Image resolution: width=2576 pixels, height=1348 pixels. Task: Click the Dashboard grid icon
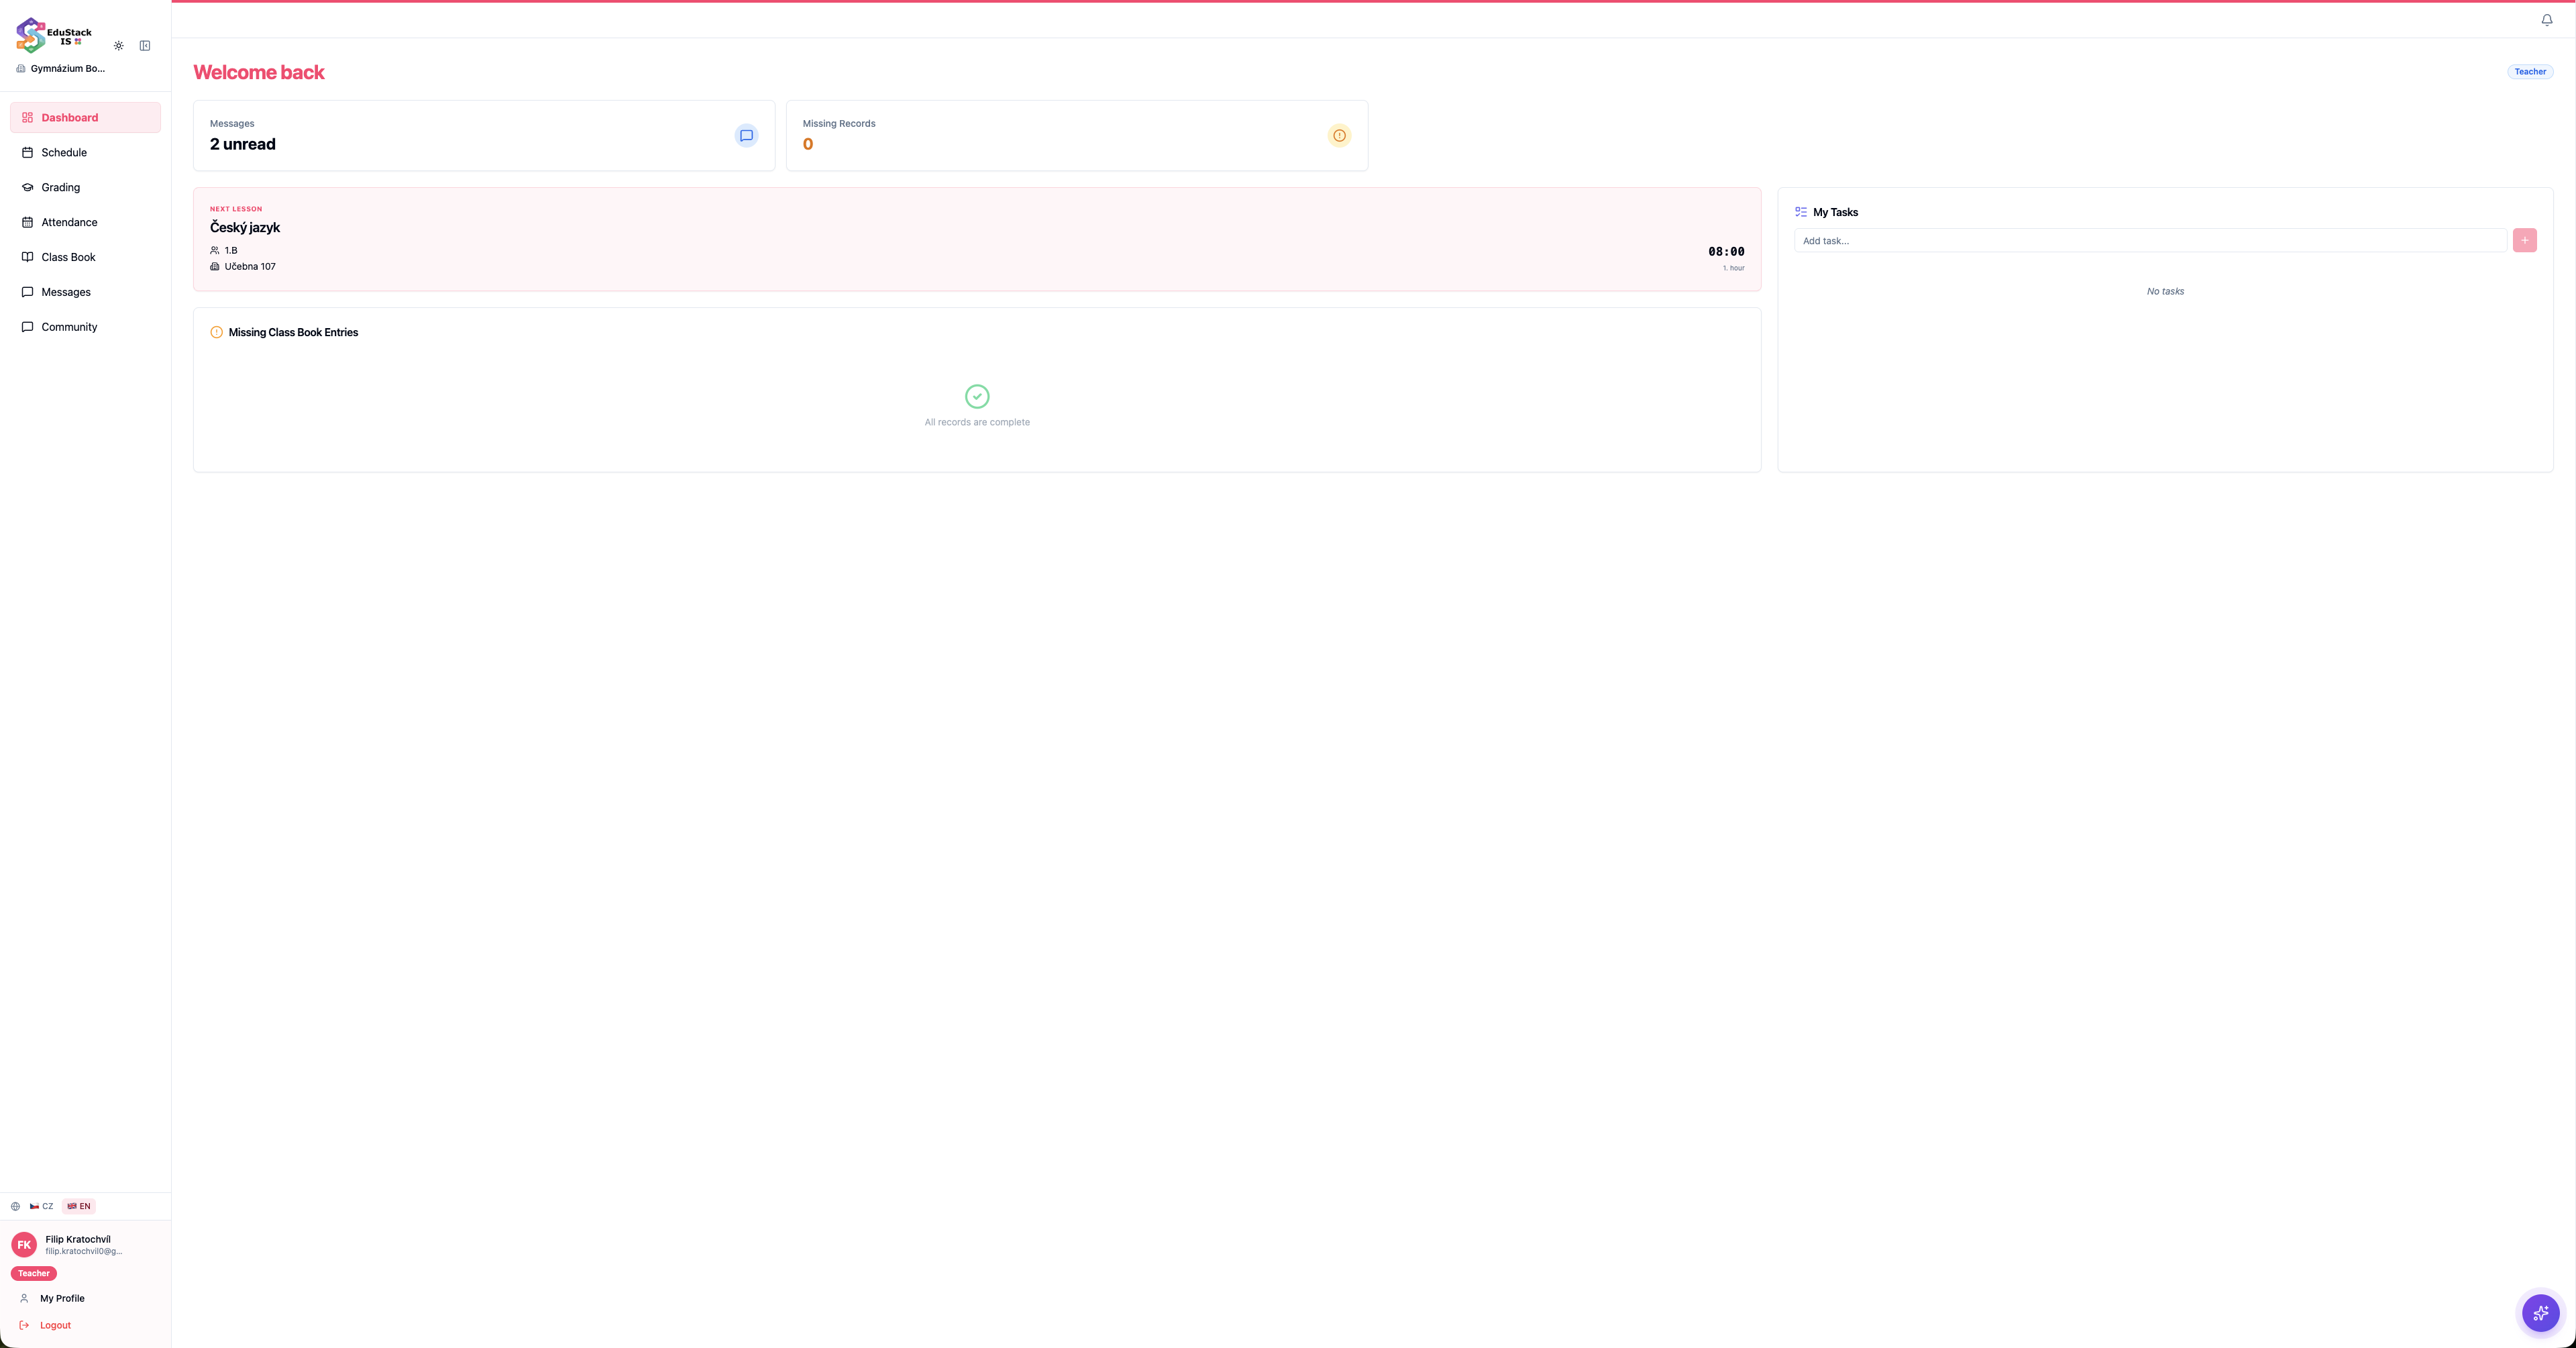tap(28, 118)
